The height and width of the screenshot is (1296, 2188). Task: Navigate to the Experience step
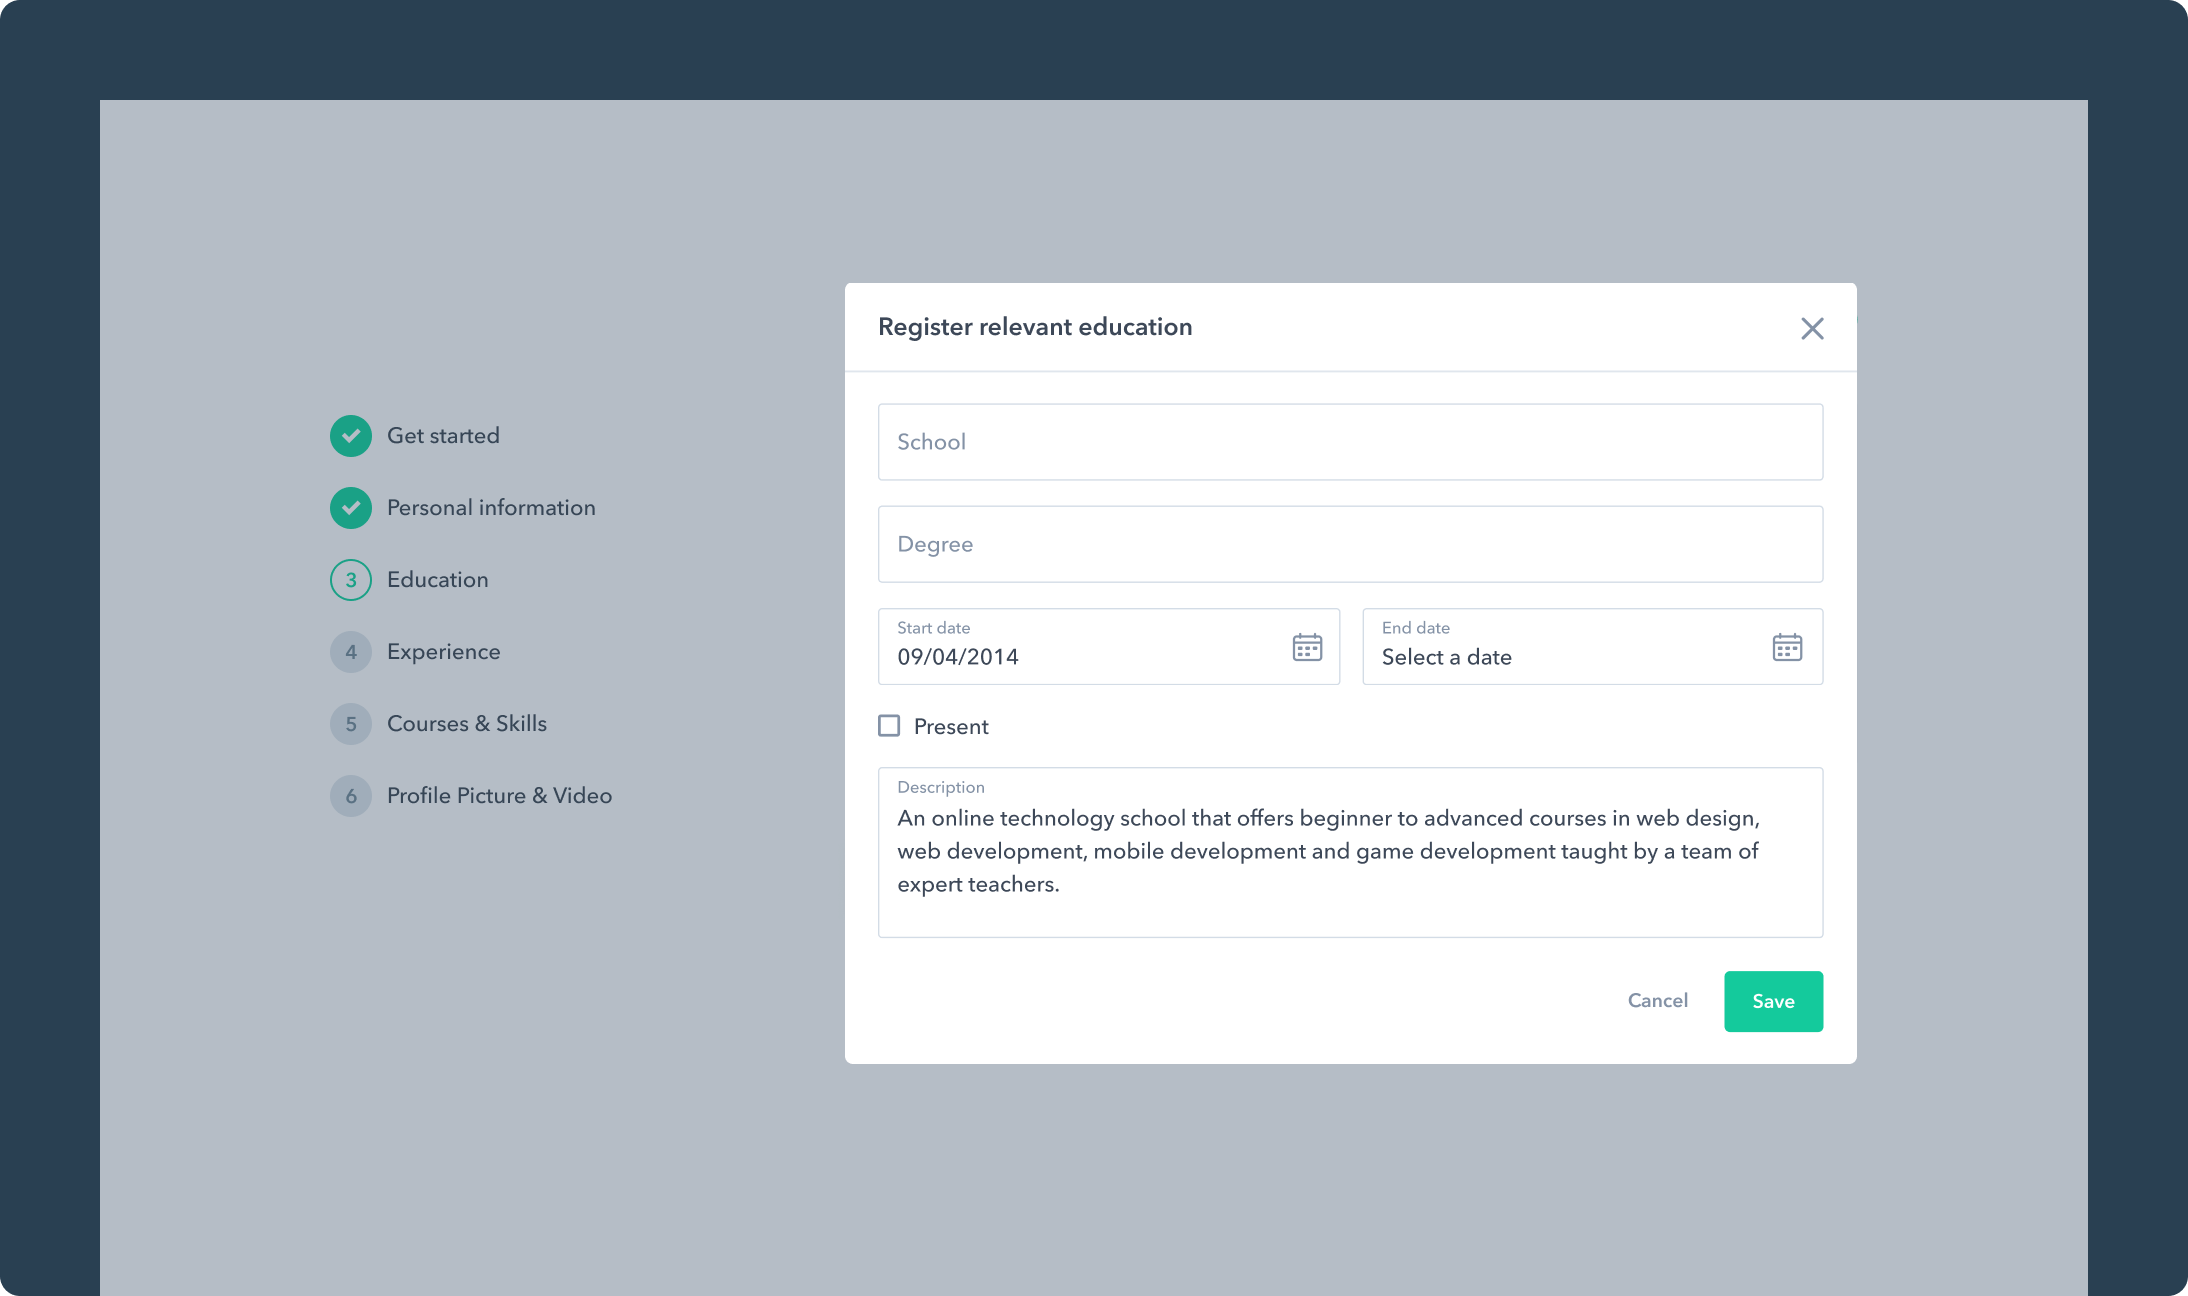(443, 651)
